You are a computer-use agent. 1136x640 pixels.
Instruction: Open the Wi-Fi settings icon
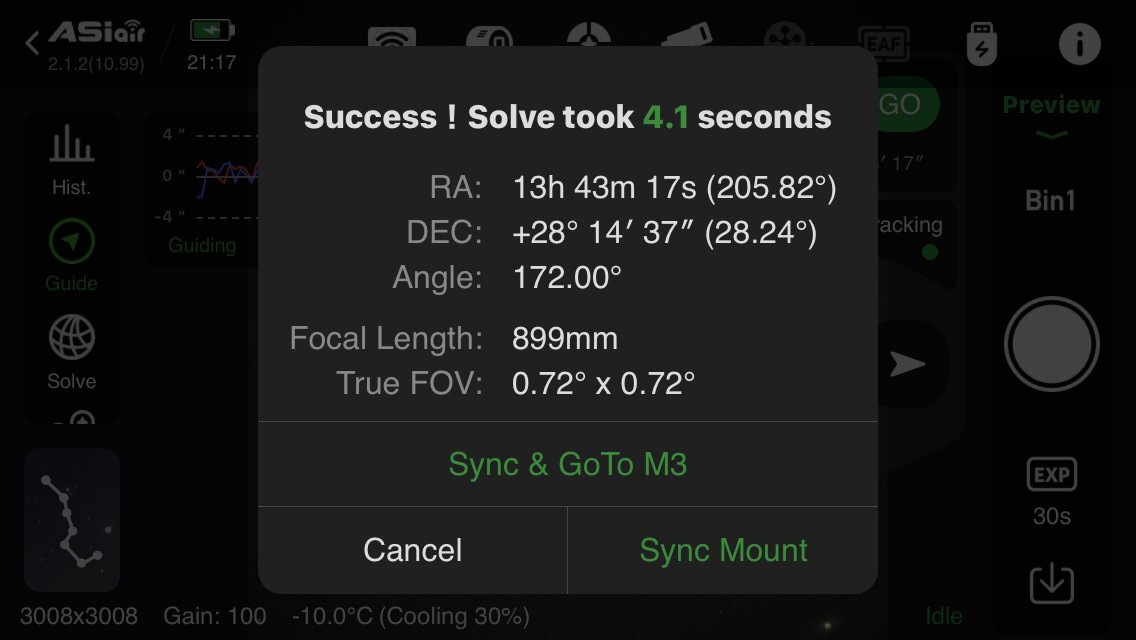(x=392, y=38)
